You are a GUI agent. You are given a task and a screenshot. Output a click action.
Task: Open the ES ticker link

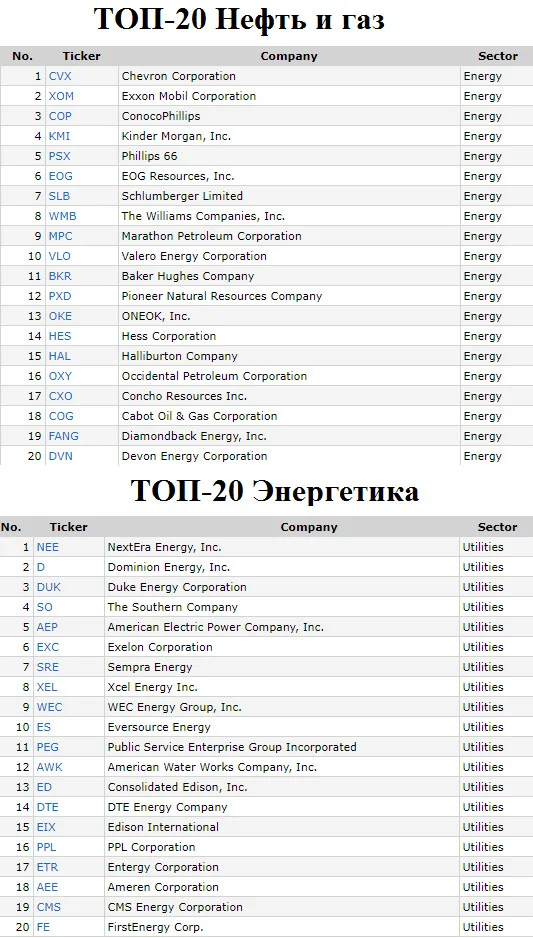pos(44,727)
